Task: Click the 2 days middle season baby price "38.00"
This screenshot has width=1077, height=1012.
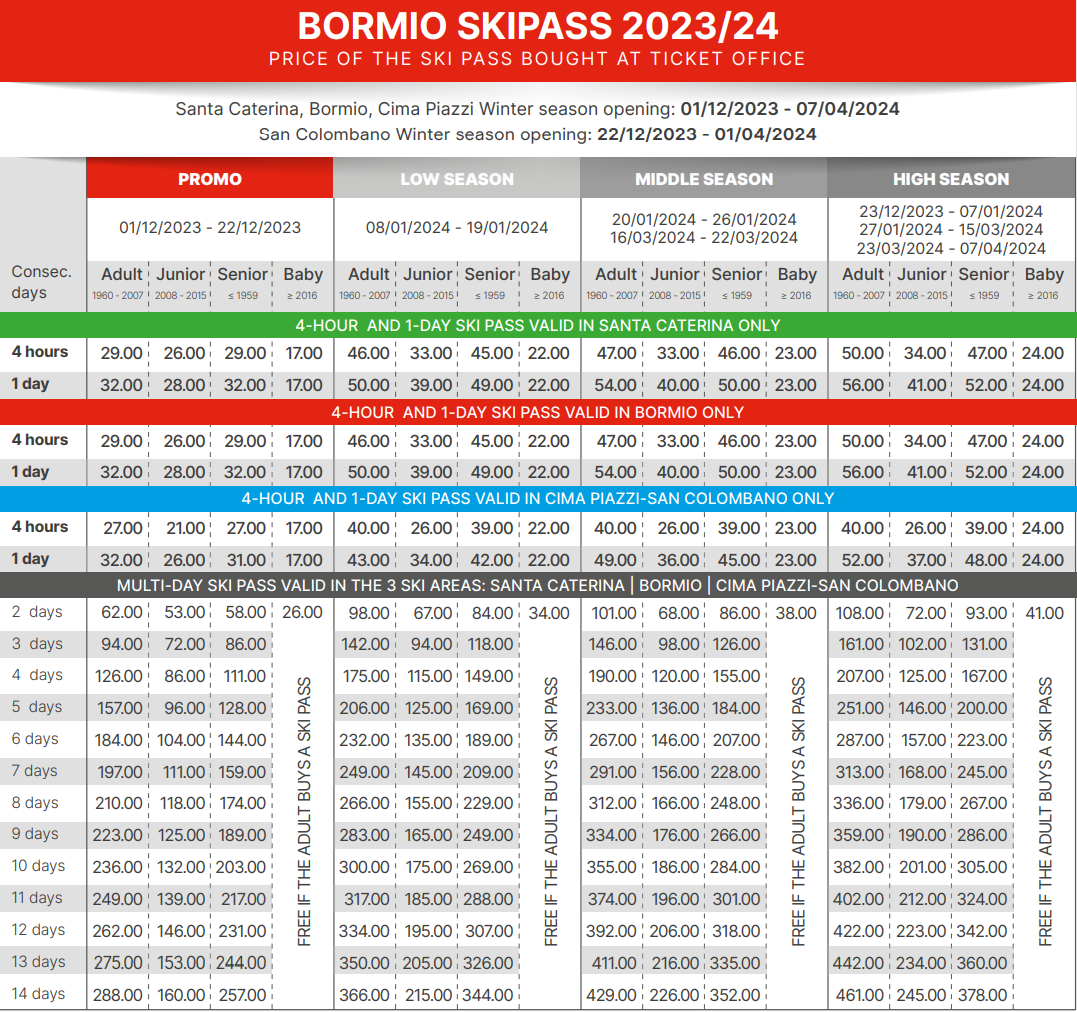Action: pyautogui.click(x=796, y=613)
